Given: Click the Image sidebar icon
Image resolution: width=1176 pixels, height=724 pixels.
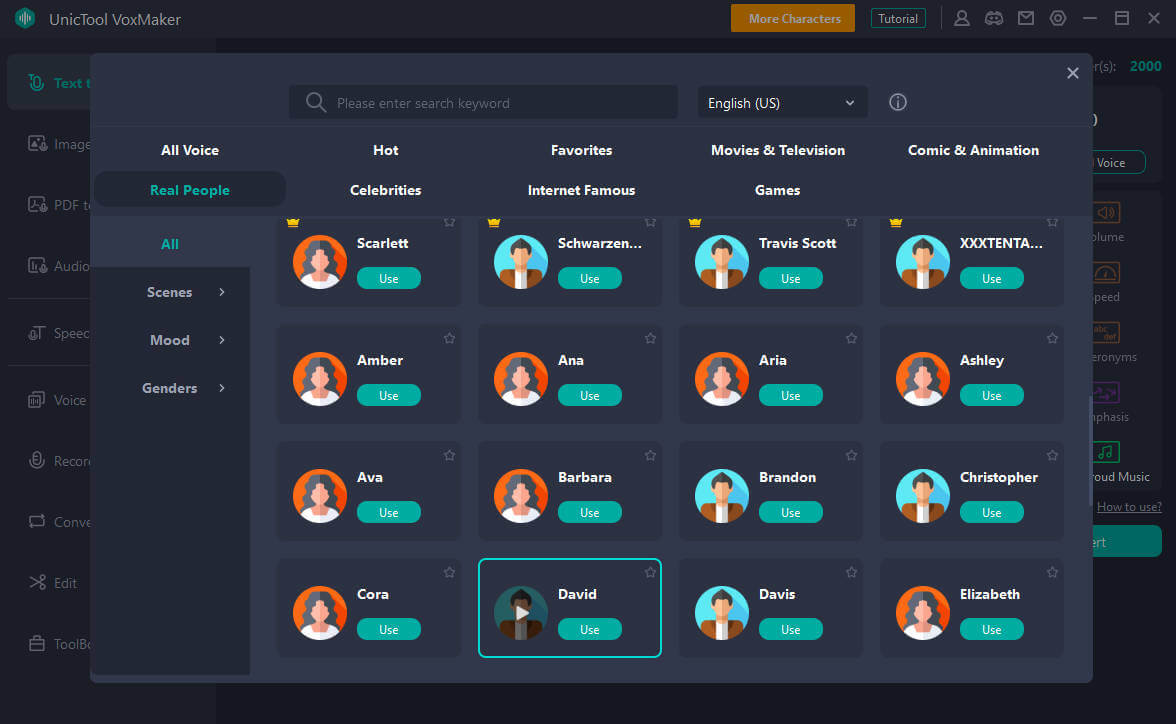Looking at the screenshot, I should [38, 143].
